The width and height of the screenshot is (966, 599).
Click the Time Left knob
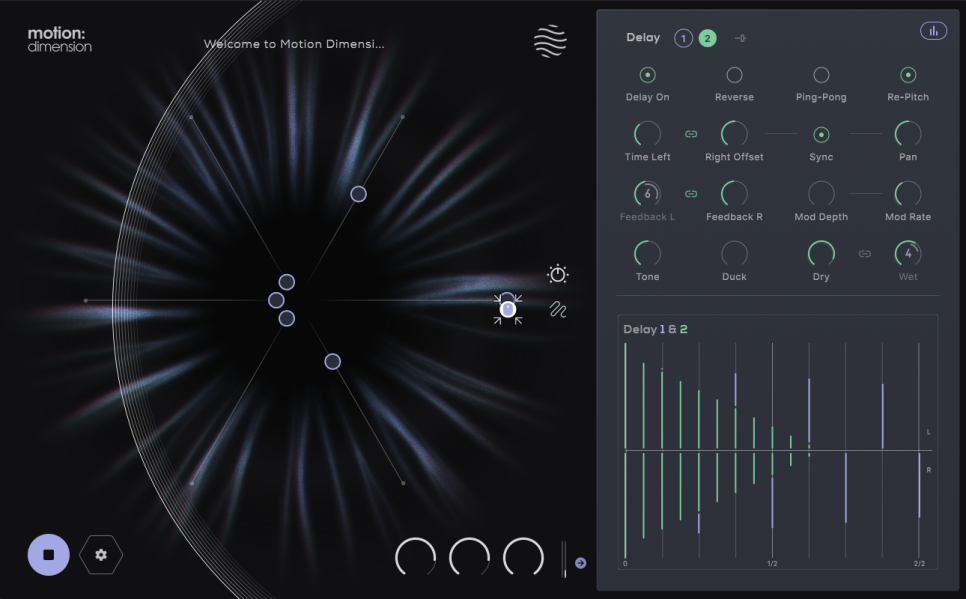click(647, 134)
